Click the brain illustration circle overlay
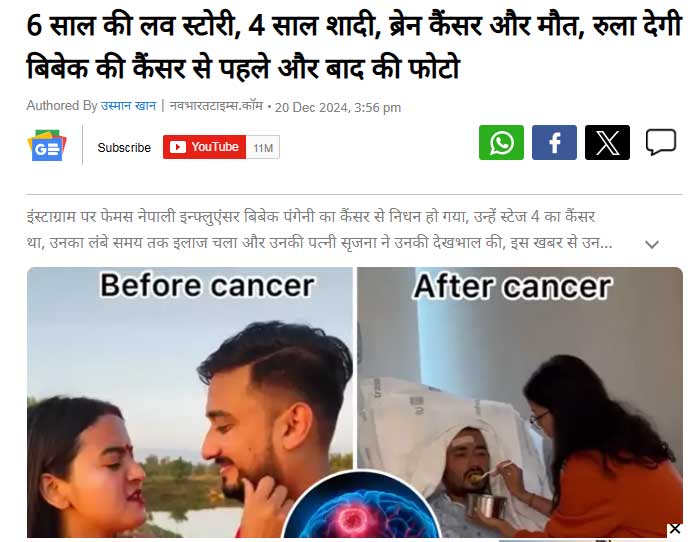Screen dimensions: 700x542 [360, 505]
